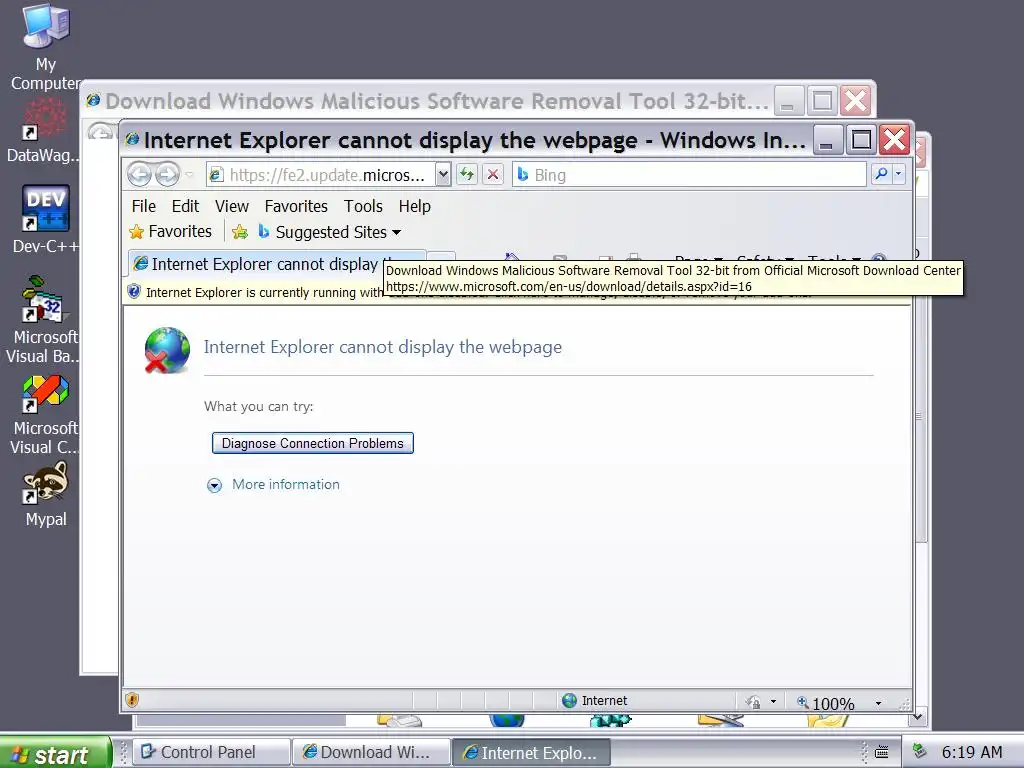The height and width of the screenshot is (768, 1024).
Task: Click the green Refresh arrows icon
Action: coord(466,174)
